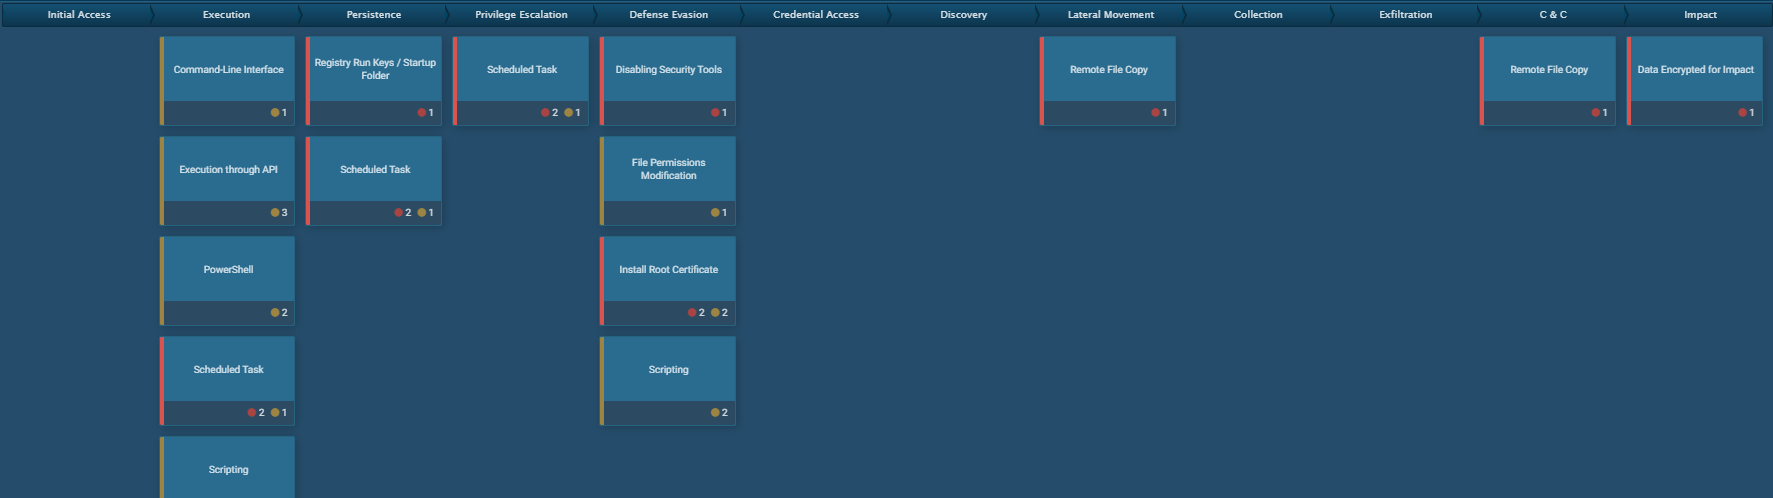1773x498 pixels.
Task: Select the Data Encrypted for Impact card
Action: coord(1695,70)
